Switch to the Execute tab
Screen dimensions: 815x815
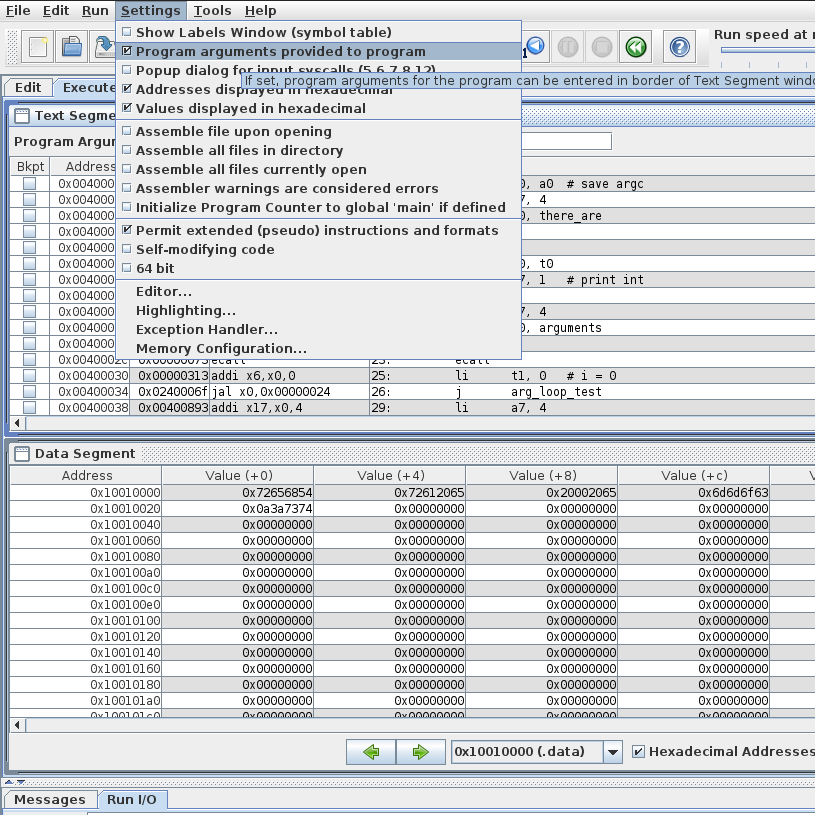point(86,87)
